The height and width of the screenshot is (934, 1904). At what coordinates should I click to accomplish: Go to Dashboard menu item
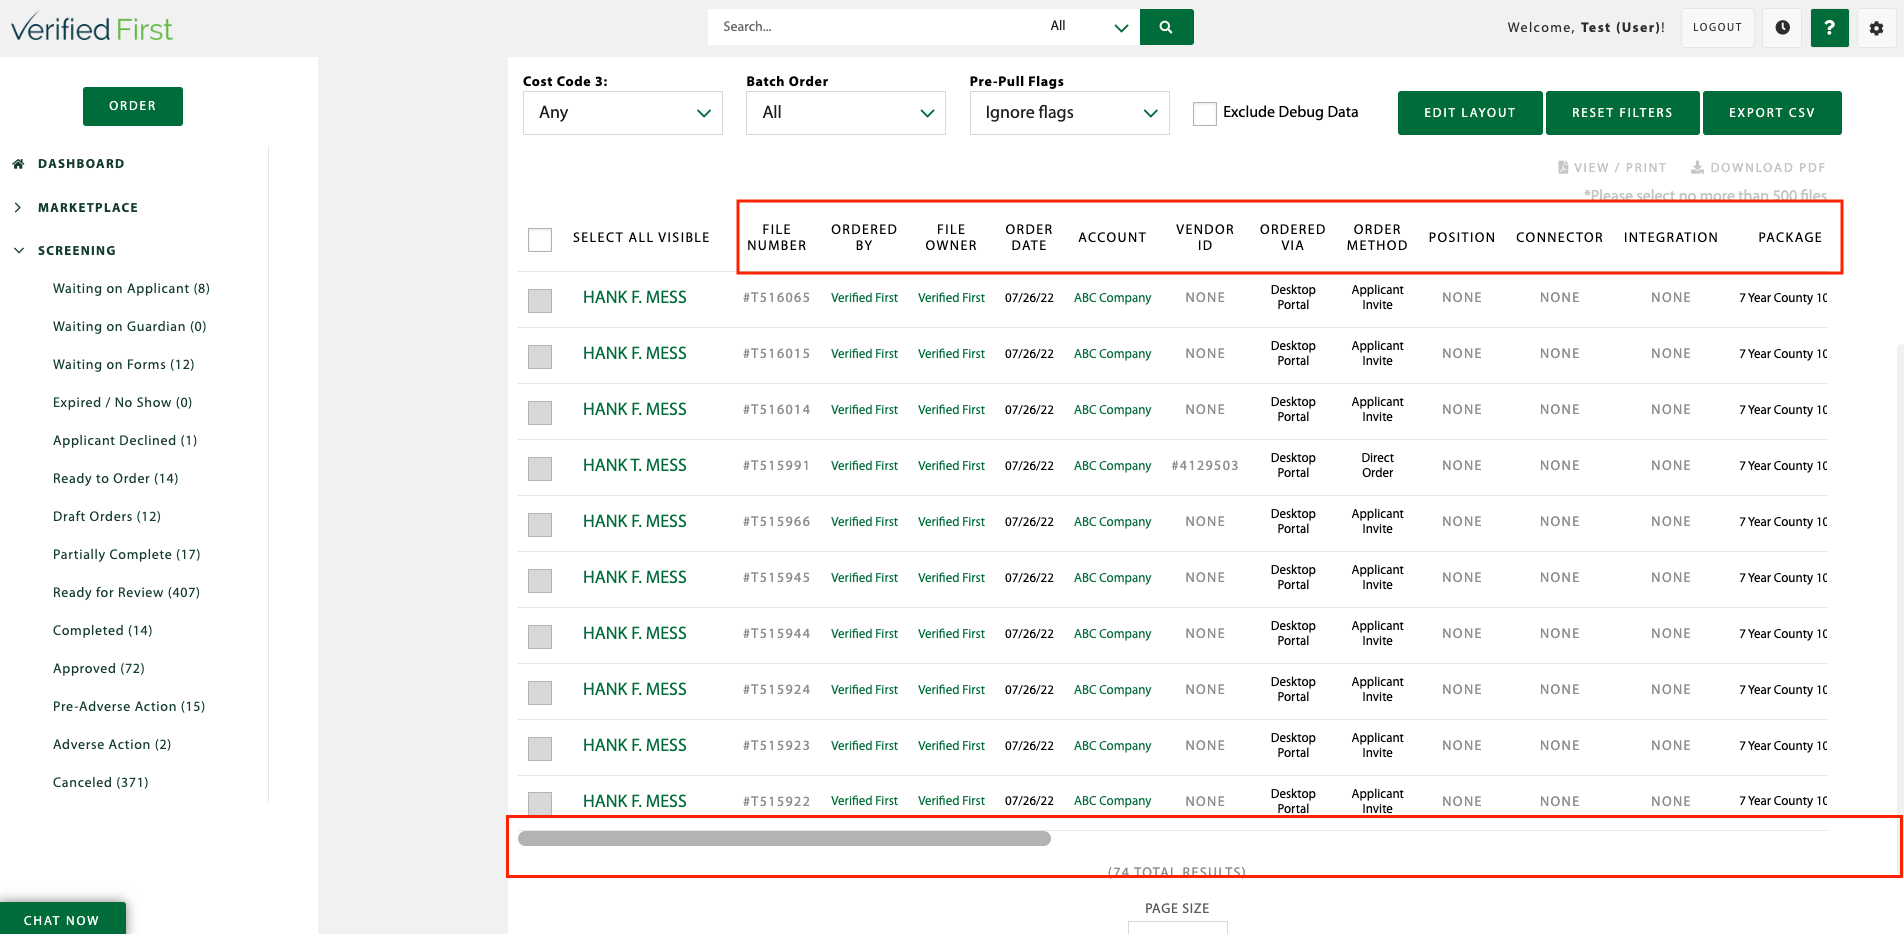click(x=81, y=164)
